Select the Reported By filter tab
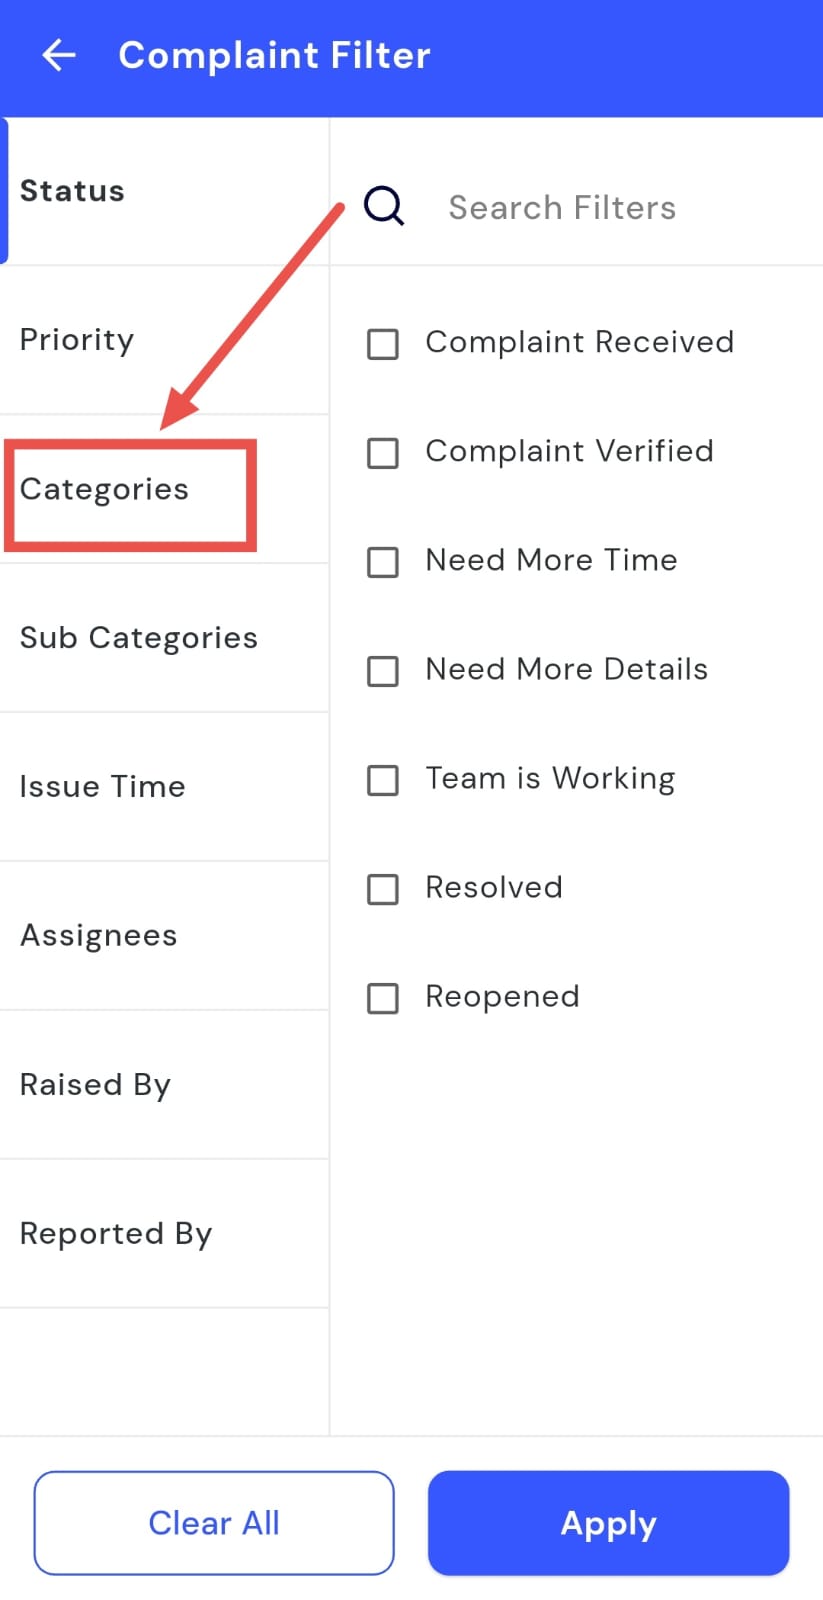Image resolution: width=823 pixels, height=1600 pixels. 116,1234
